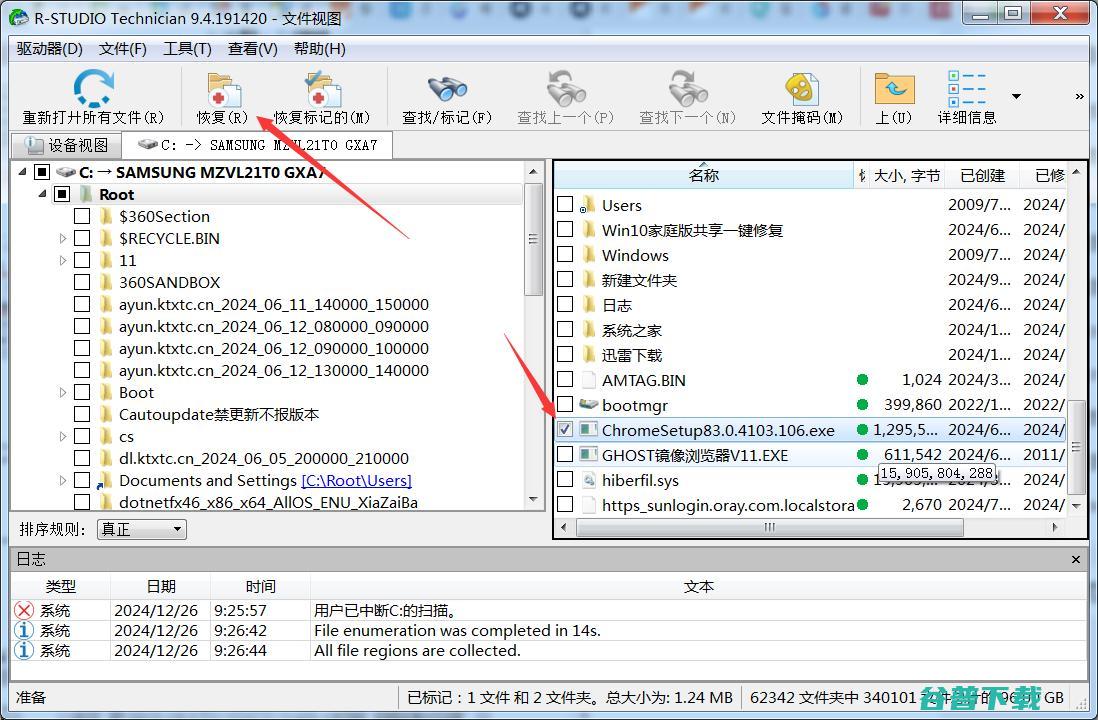Switch to the Device View (设备视图) tab

[68, 145]
